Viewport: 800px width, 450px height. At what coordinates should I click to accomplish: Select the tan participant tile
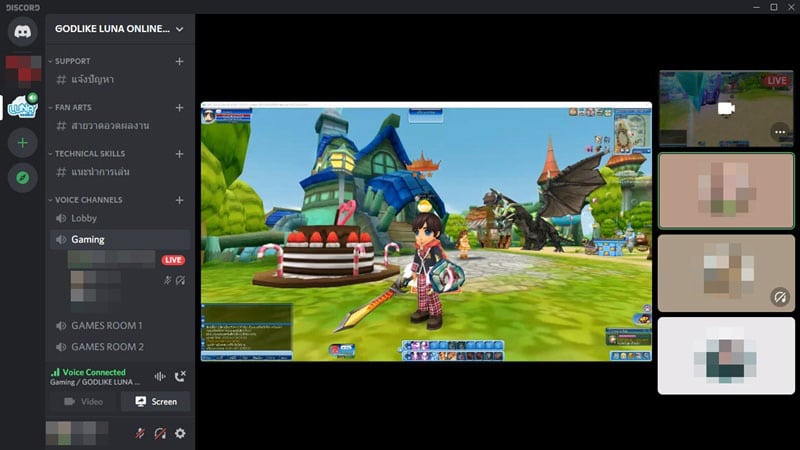pyautogui.click(x=726, y=273)
